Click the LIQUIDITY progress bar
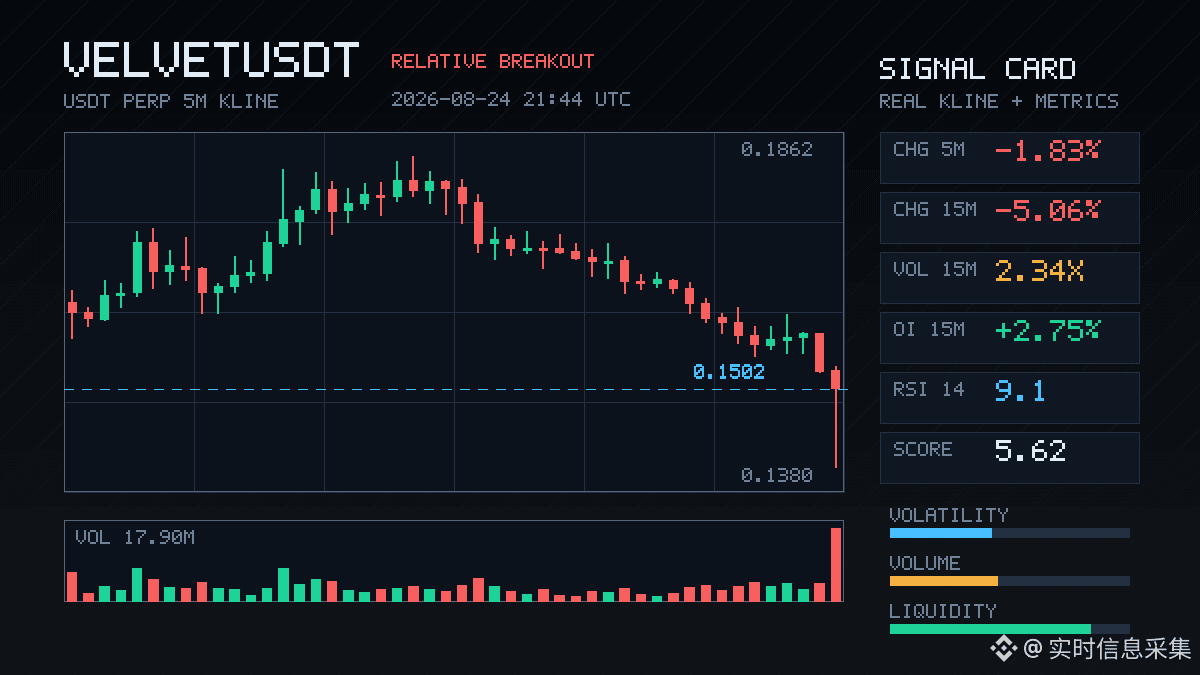The image size is (1200, 675). [1010, 629]
